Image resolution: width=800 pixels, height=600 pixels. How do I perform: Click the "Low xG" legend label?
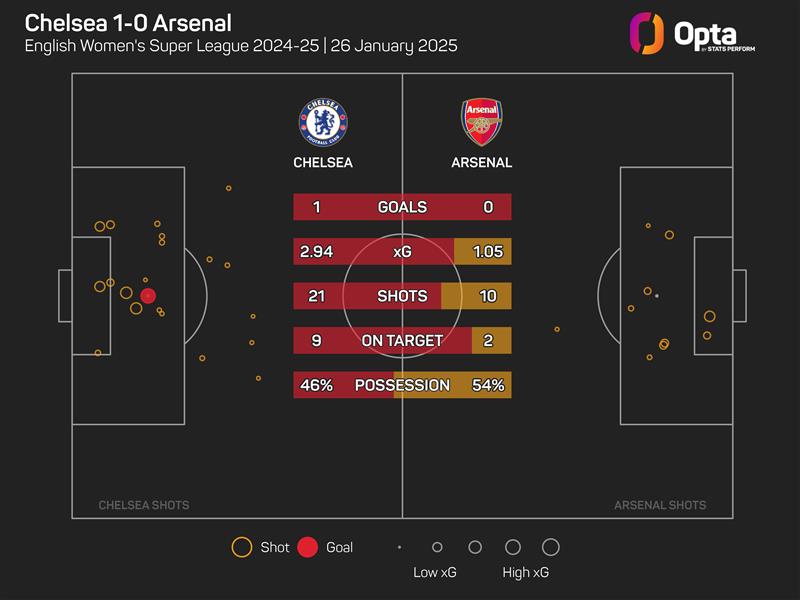point(436,573)
